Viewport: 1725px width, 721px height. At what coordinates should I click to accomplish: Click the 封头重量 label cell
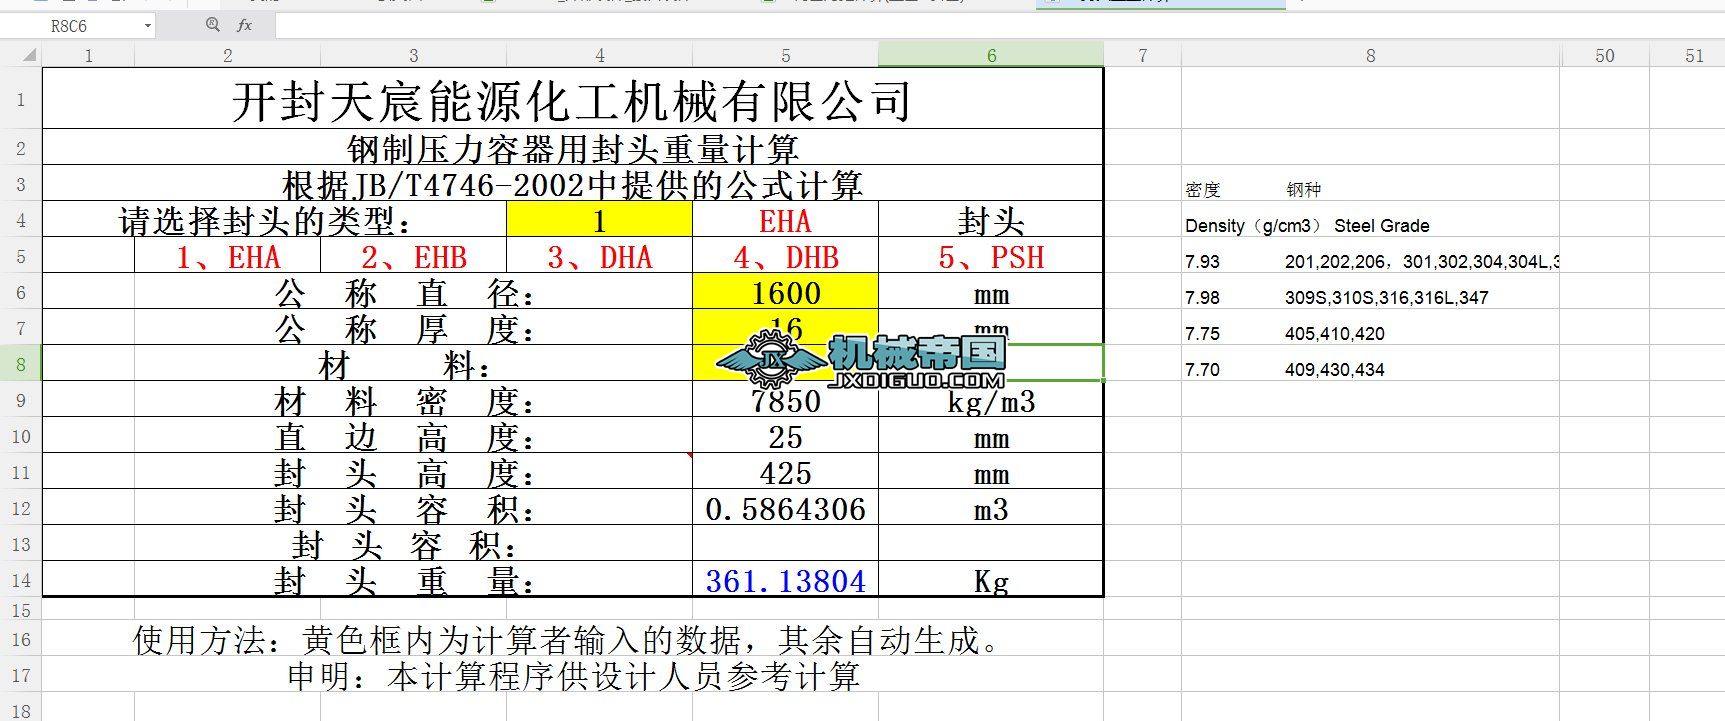point(413,580)
